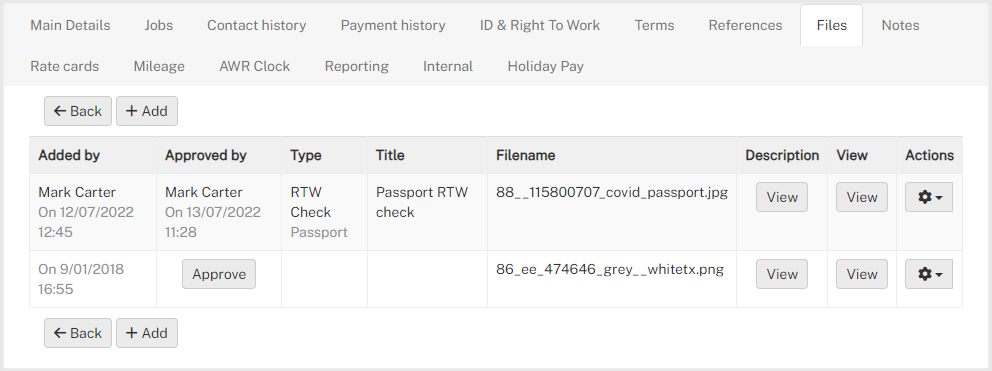
Task: Go to Payment history tab
Action: 393,25
